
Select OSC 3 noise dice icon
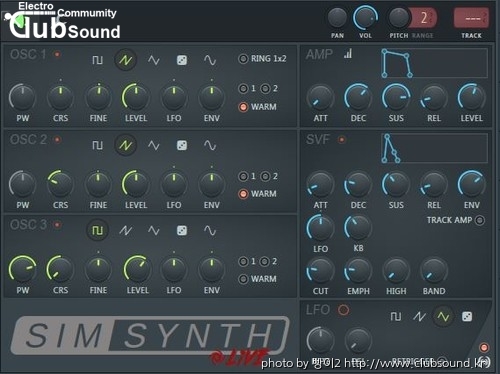[x=182, y=230]
